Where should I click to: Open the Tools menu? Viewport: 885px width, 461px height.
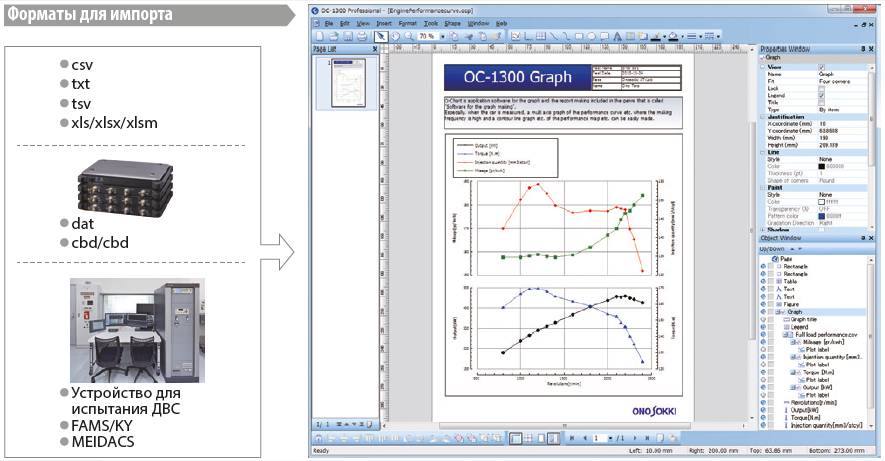(431, 24)
